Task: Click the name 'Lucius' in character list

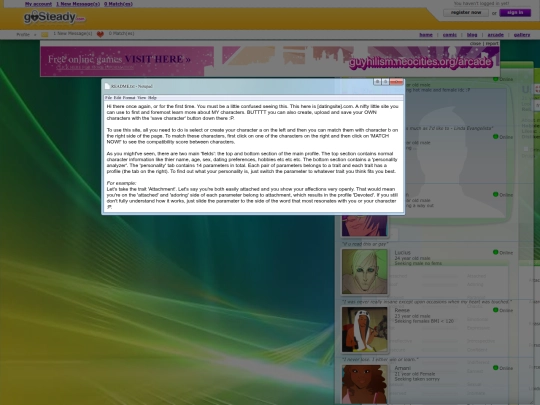Action: (403, 252)
